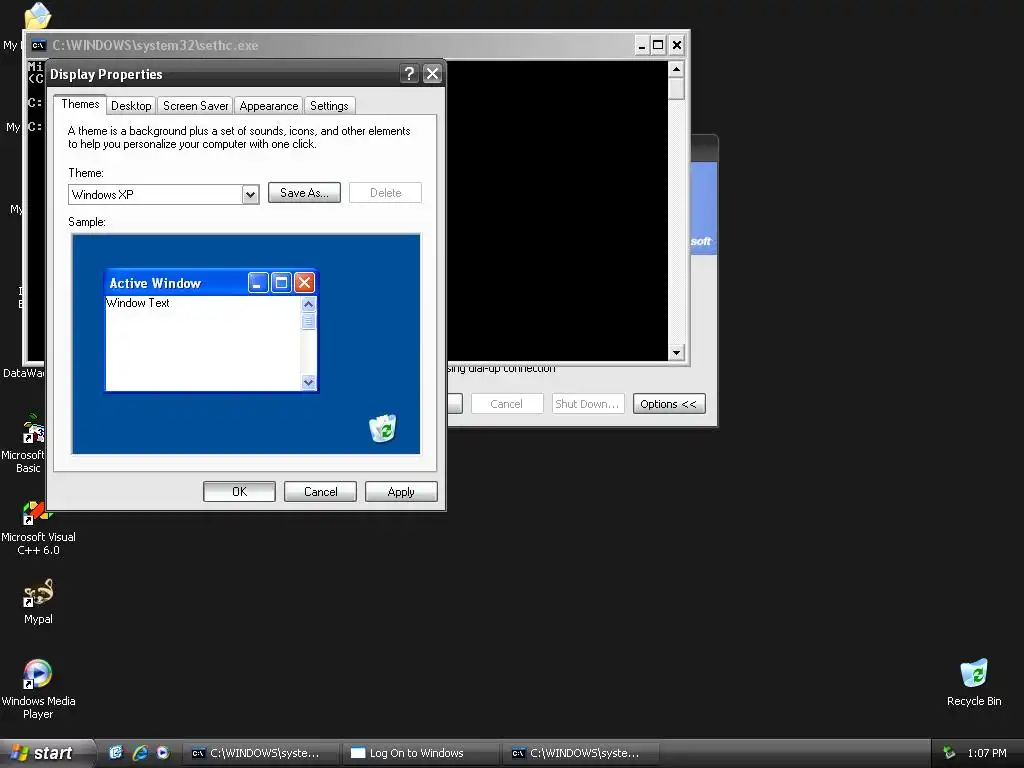1024x768 pixels.
Task: Close the Display Properties dialog
Action: pos(432,74)
